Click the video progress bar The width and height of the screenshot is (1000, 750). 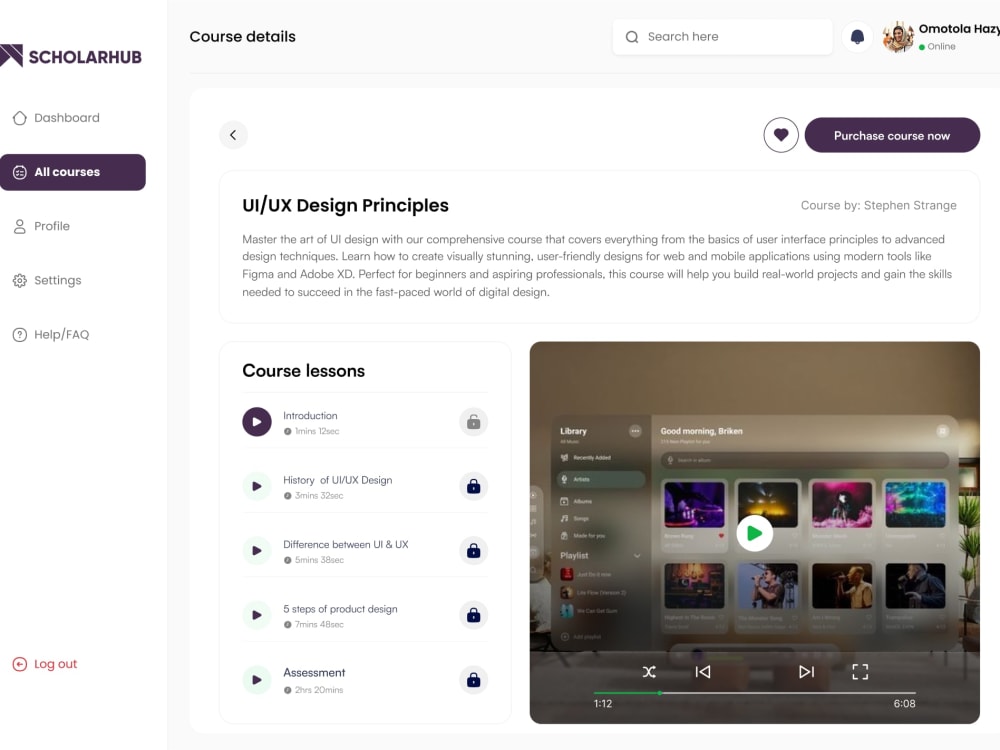pos(754,693)
